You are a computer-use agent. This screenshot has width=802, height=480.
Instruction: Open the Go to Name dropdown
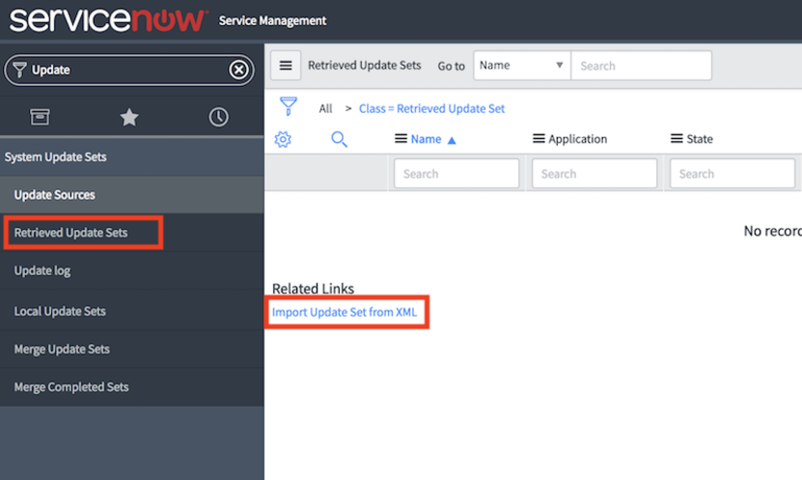[522, 65]
